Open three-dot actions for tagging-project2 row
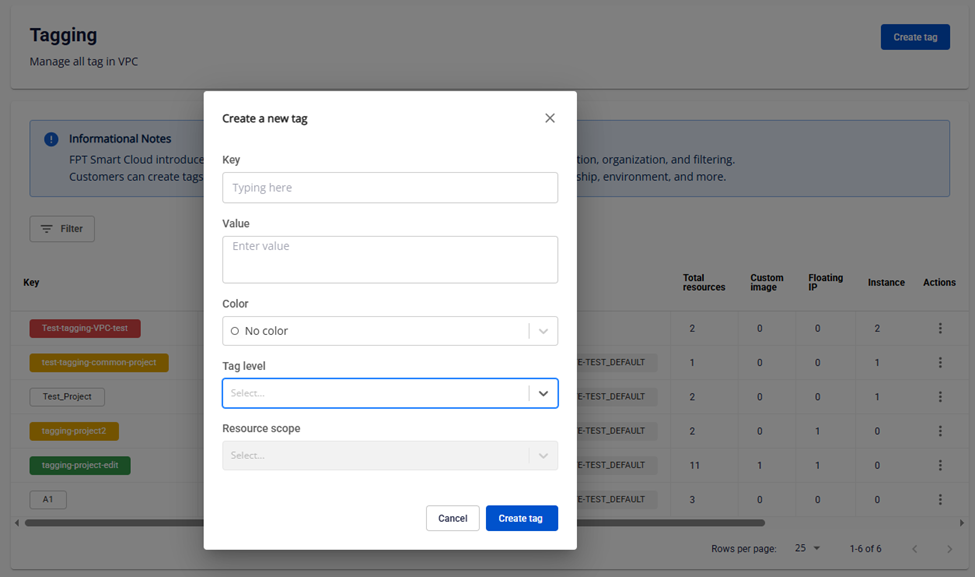This screenshot has width=975, height=577. pyautogui.click(x=939, y=431)
